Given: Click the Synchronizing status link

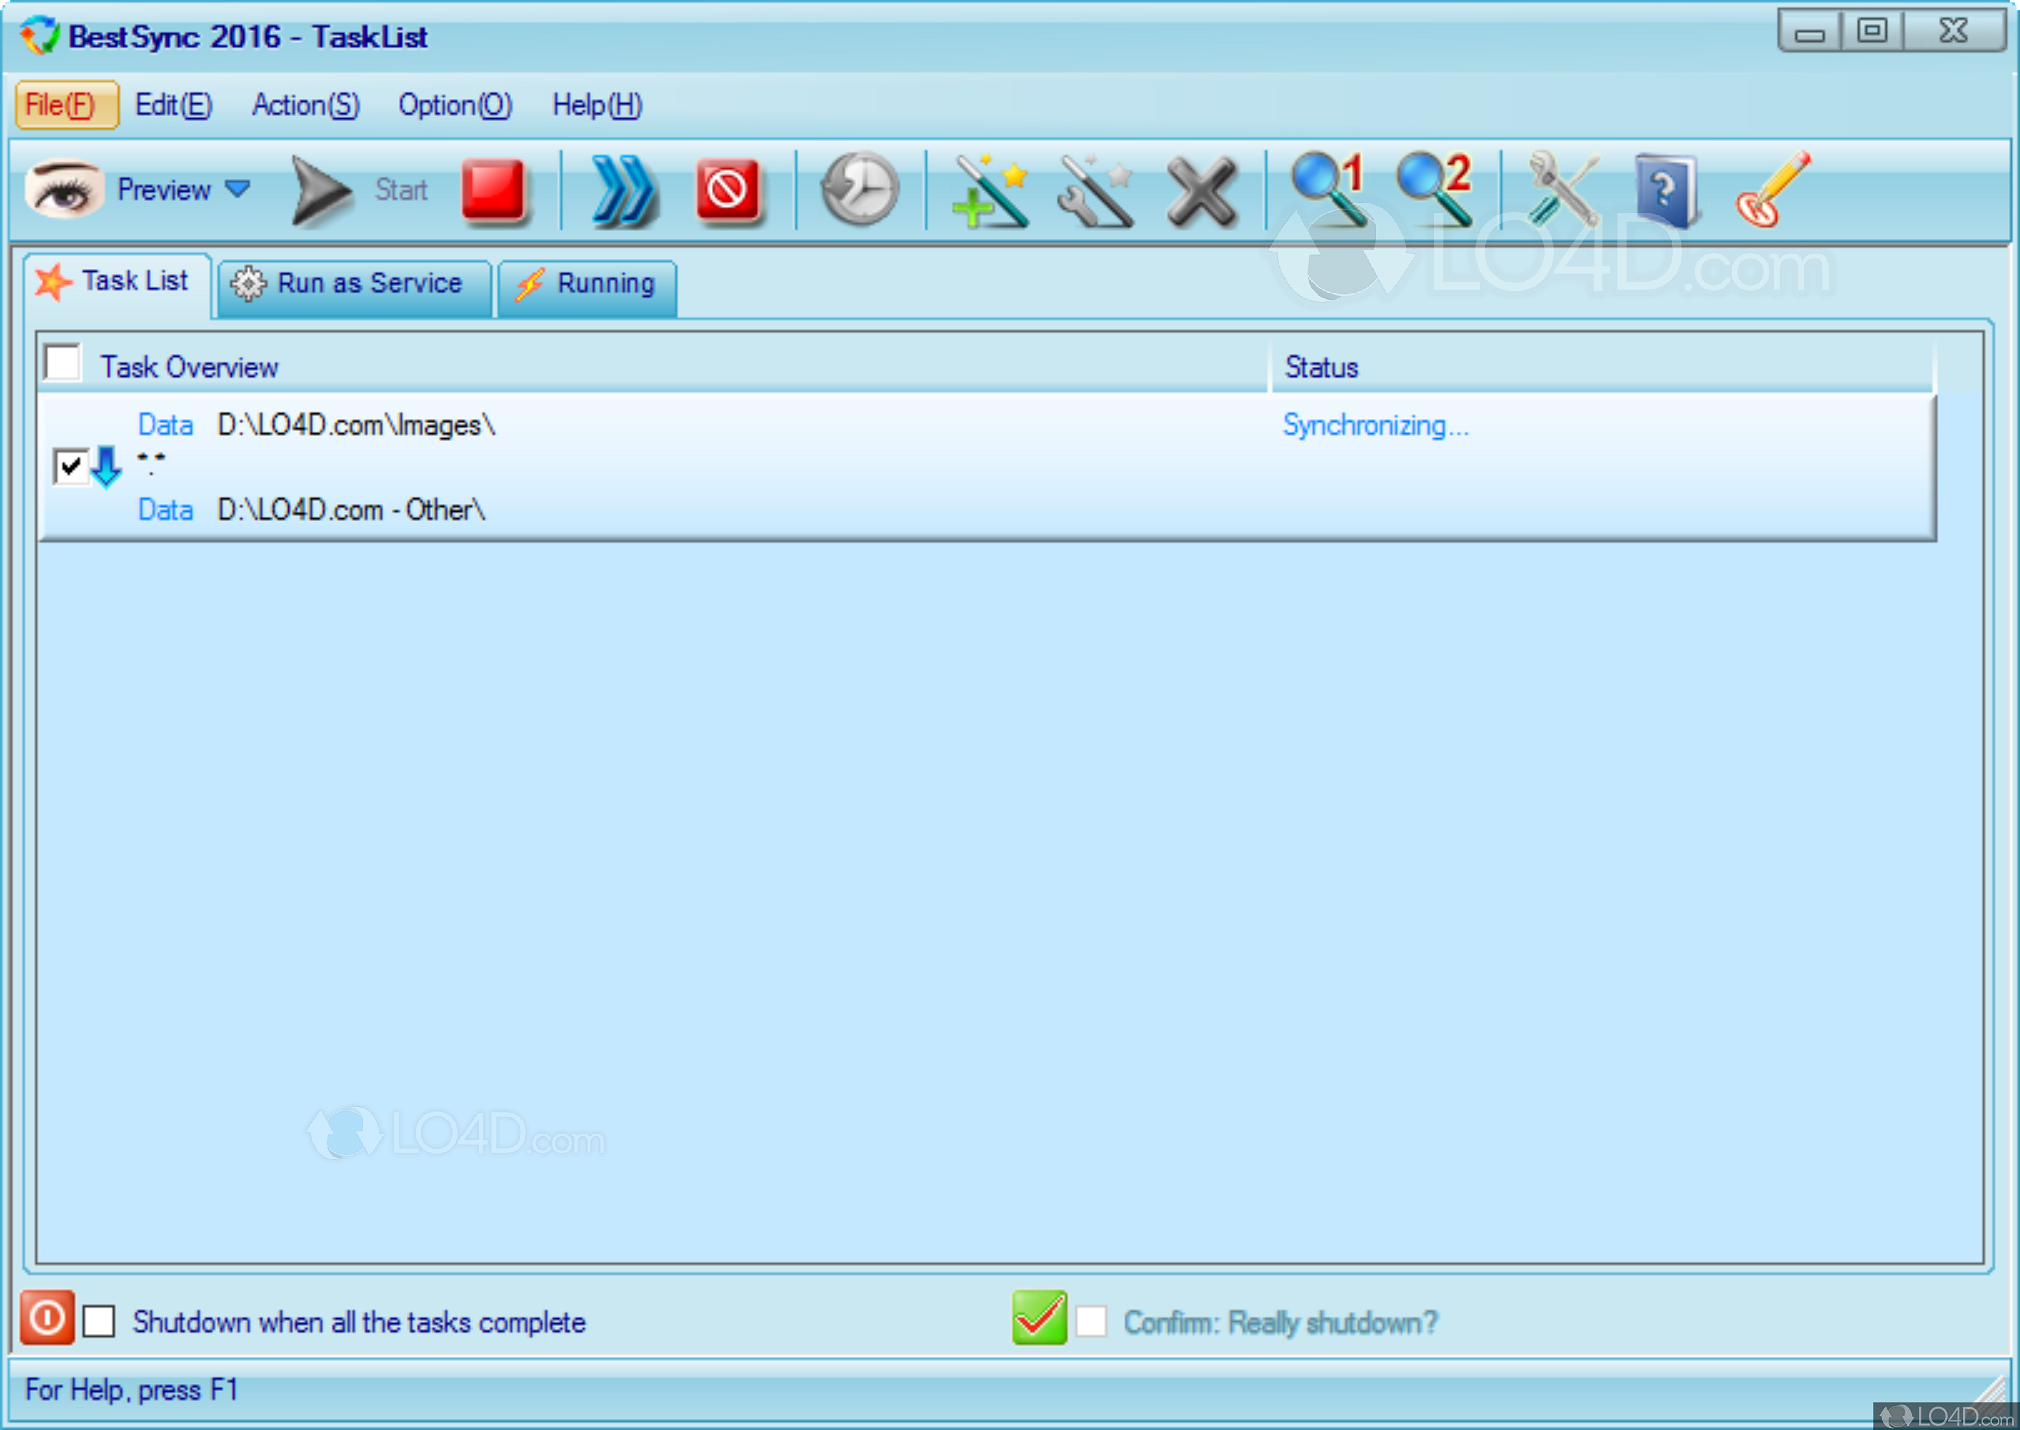Looking at the screenshot, I should tap(1375, 424).
